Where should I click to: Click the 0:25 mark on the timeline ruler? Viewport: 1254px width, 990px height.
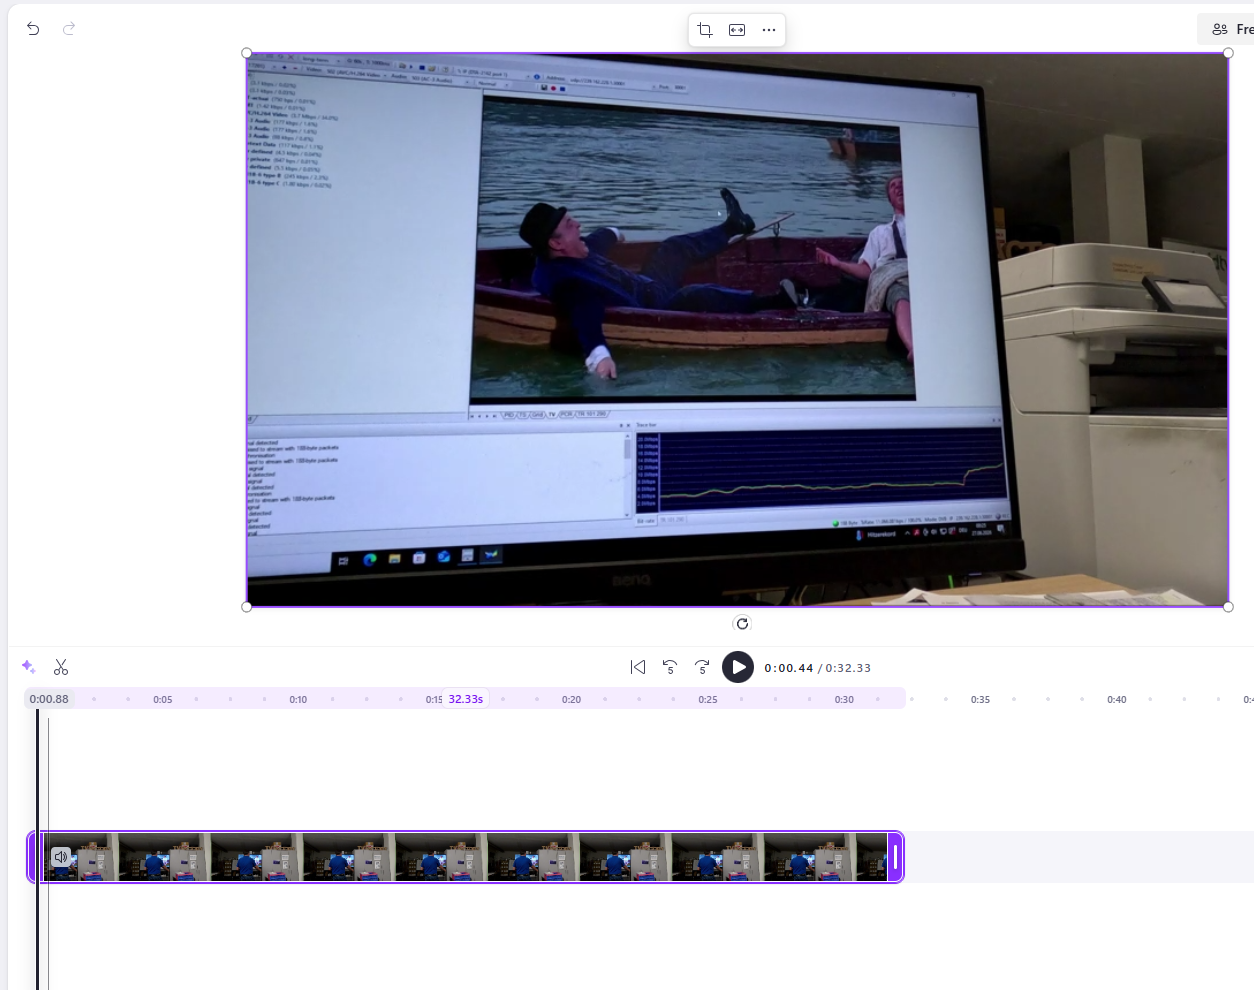coord(708,700)
